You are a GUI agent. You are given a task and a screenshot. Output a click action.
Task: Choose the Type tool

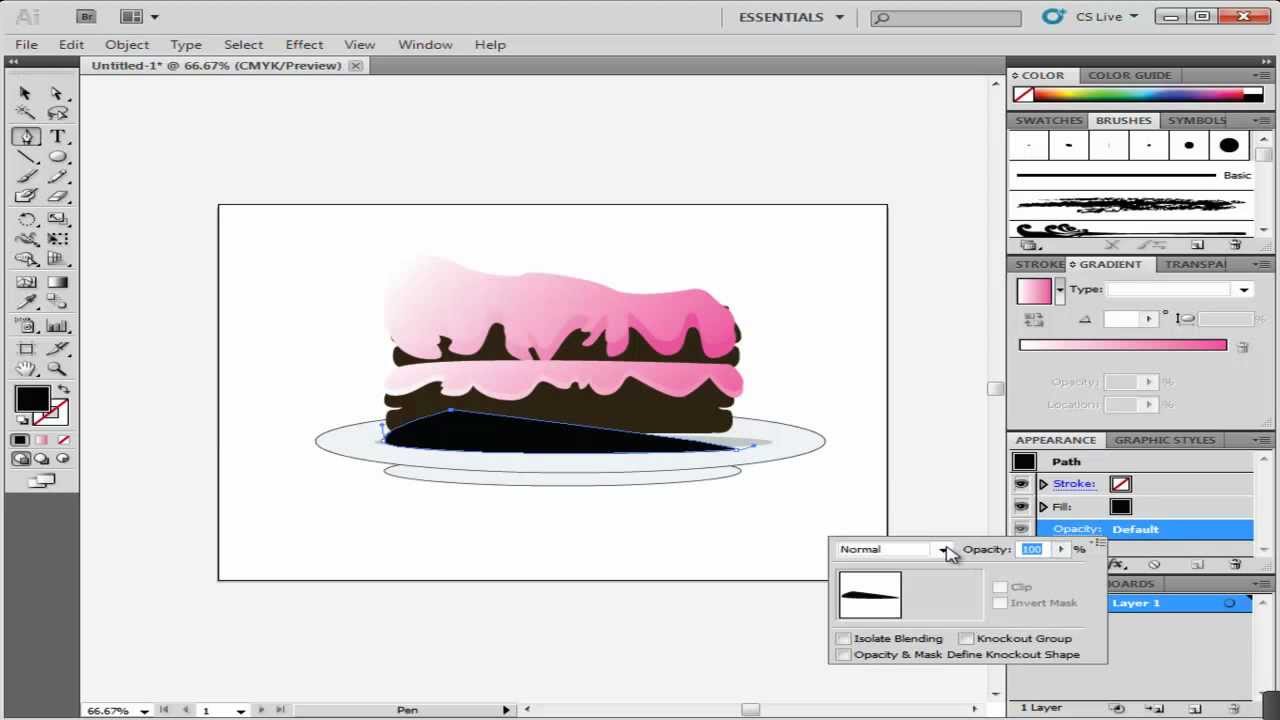click(57, 137)
